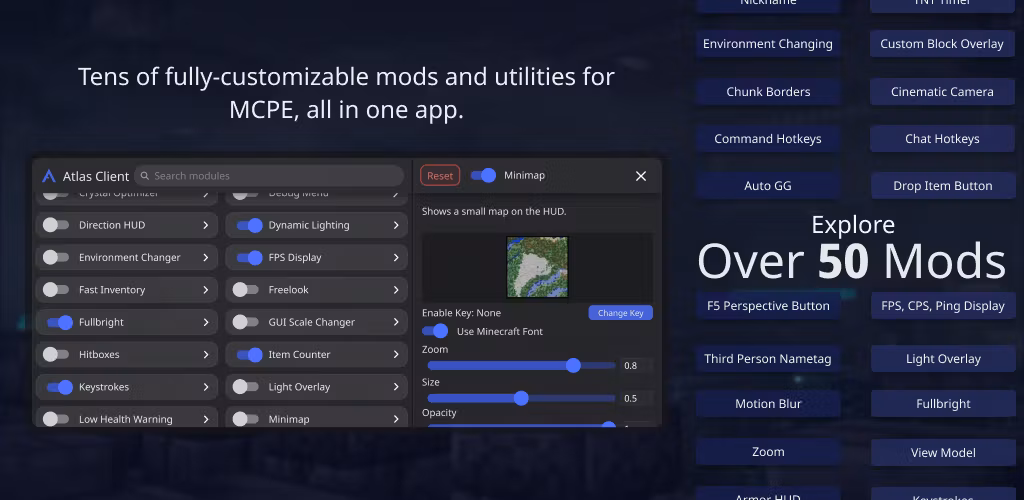Click the Third Person Nametag tile
The height and width of the screenshot is (500, 1024).
coord(767,358)
